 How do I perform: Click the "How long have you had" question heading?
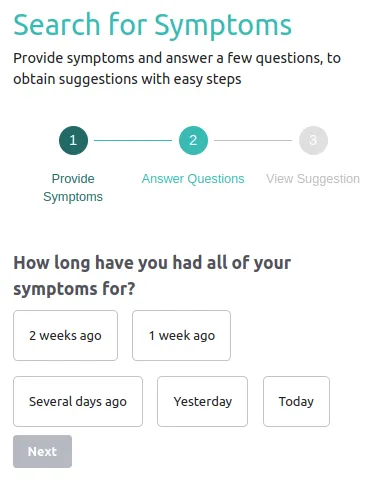tap(152, 263)
